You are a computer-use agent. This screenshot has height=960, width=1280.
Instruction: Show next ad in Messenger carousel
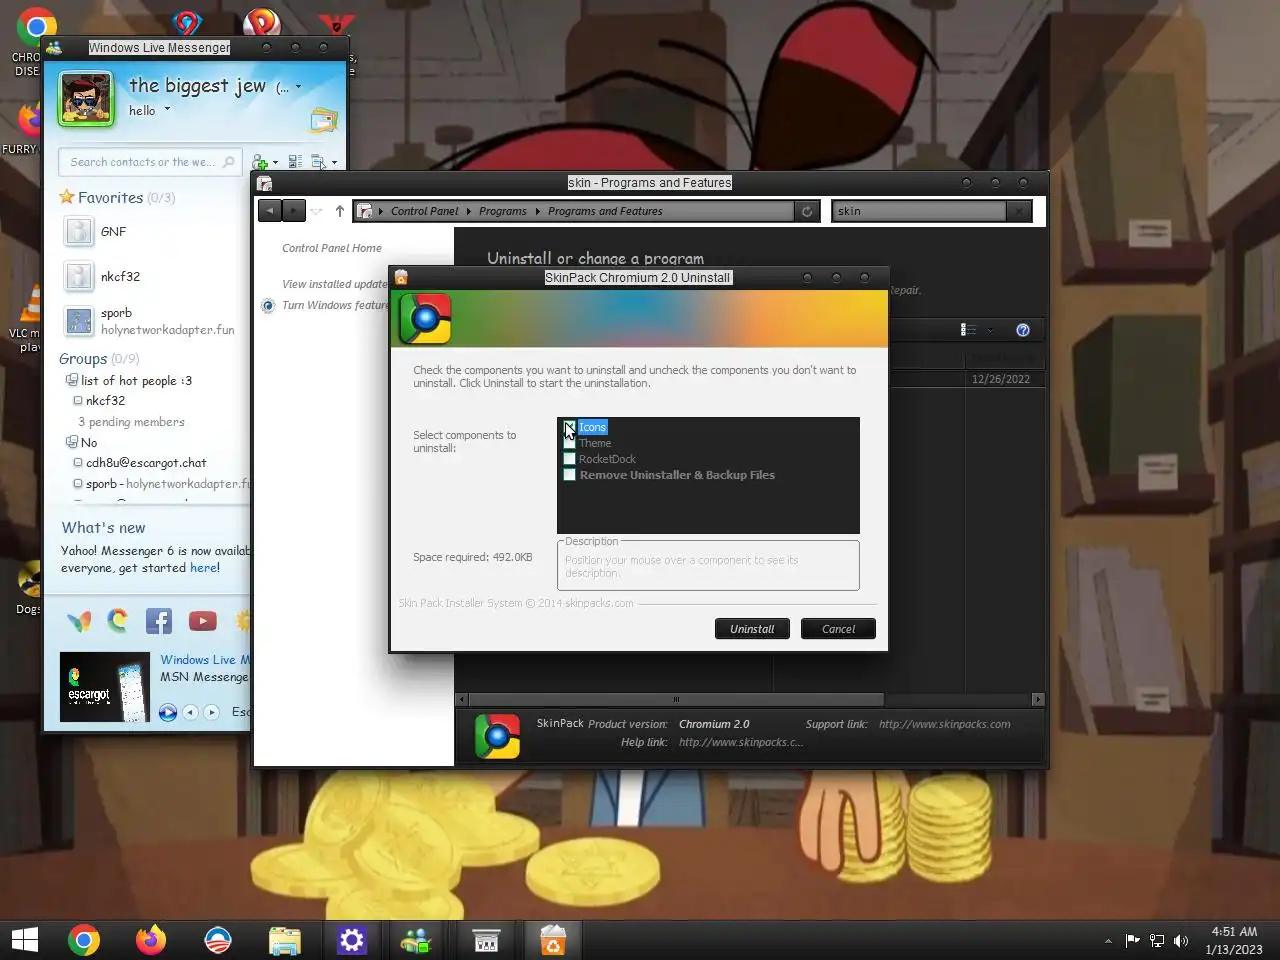pos(211,712)
